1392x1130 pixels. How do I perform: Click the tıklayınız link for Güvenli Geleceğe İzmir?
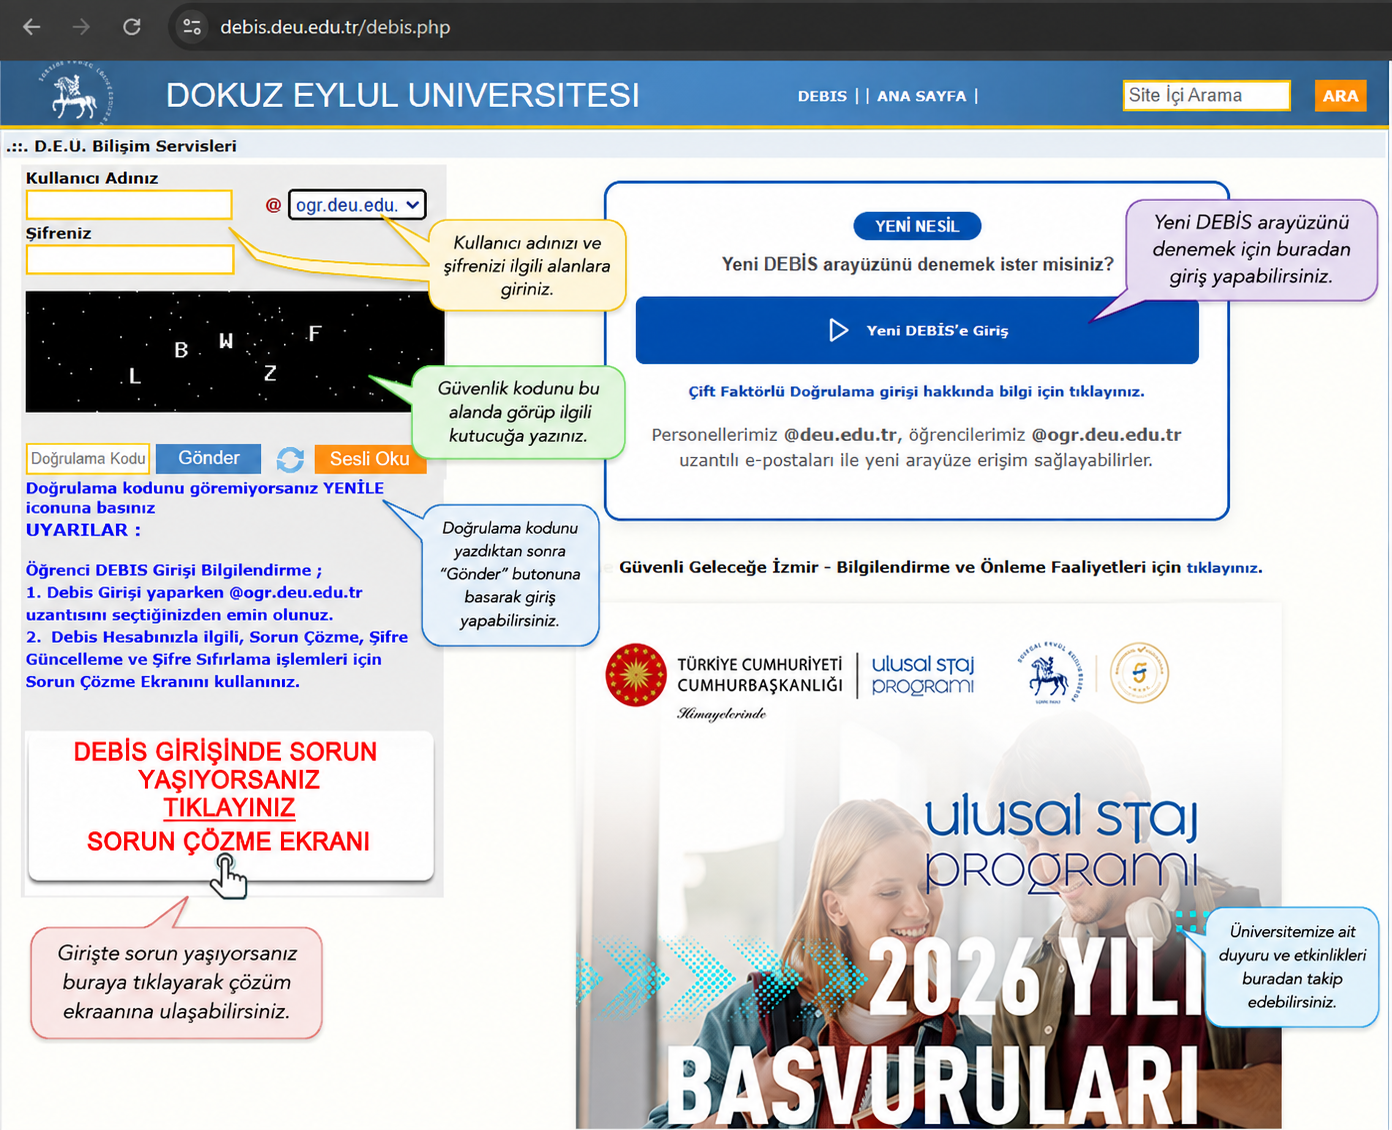pos(1224,567)
